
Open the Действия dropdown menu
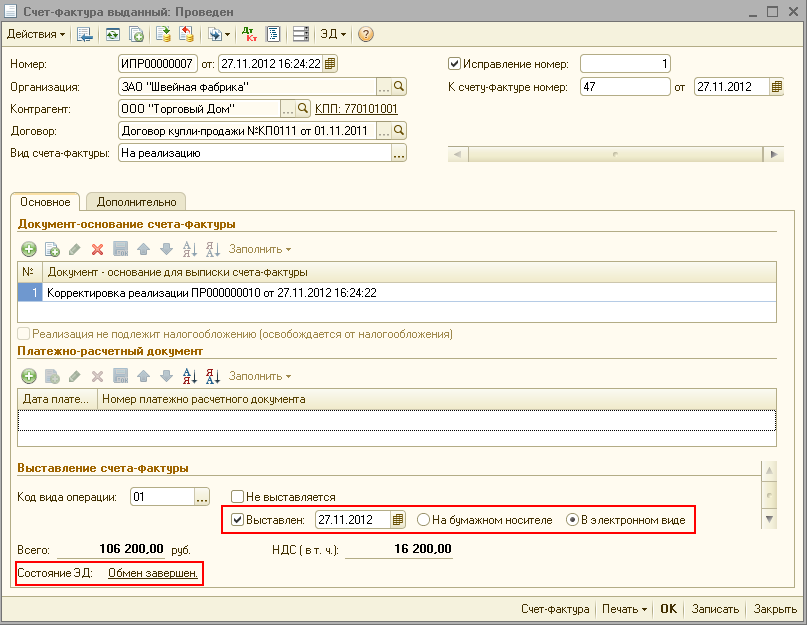36,34
